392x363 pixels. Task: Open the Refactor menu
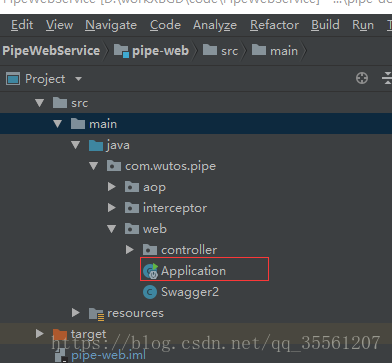point(274,25)
